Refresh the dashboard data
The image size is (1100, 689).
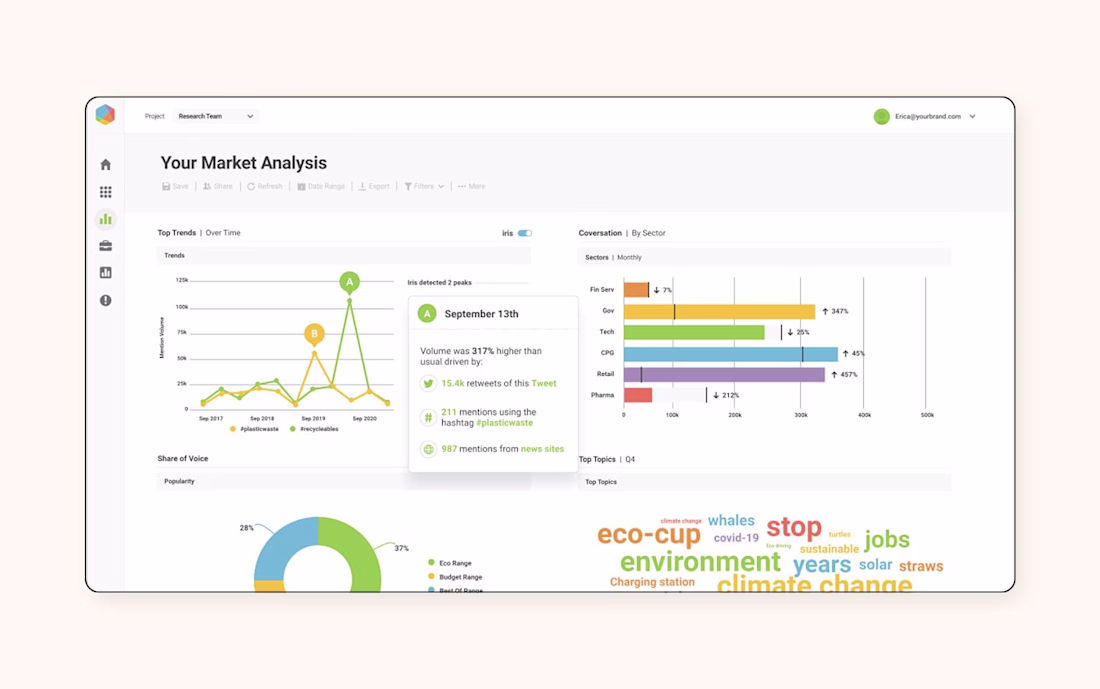click(x=264, y=187)
